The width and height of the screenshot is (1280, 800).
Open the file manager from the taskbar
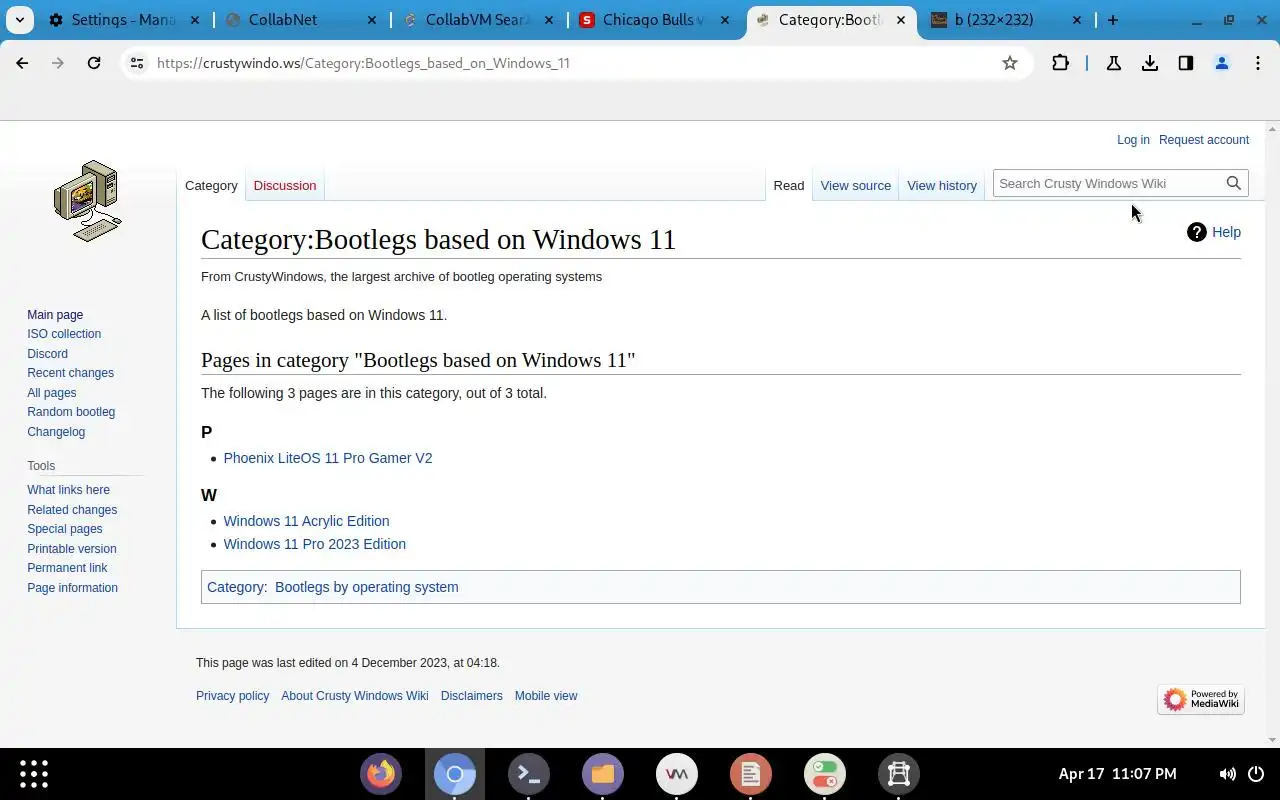(x=603, y=773)
